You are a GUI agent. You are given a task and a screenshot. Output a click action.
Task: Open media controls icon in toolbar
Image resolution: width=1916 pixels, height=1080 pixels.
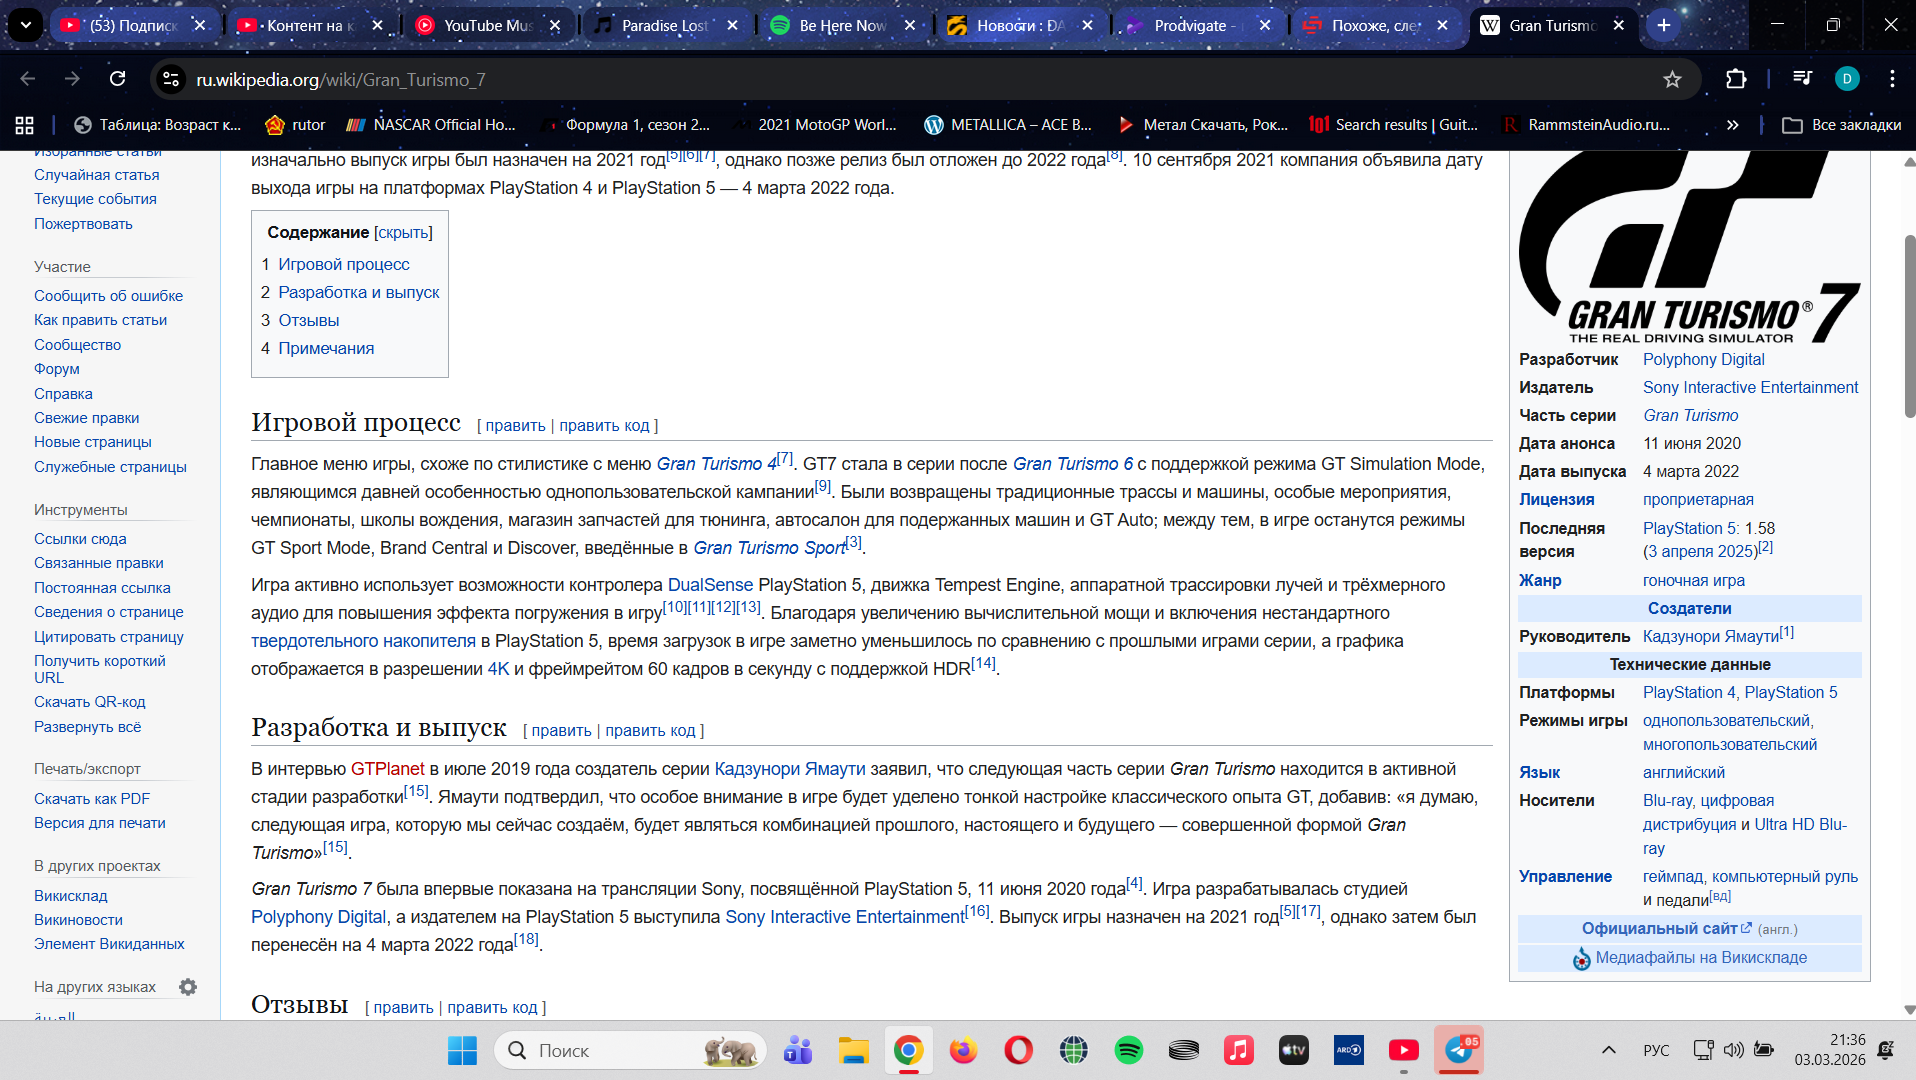[1802, 79]
